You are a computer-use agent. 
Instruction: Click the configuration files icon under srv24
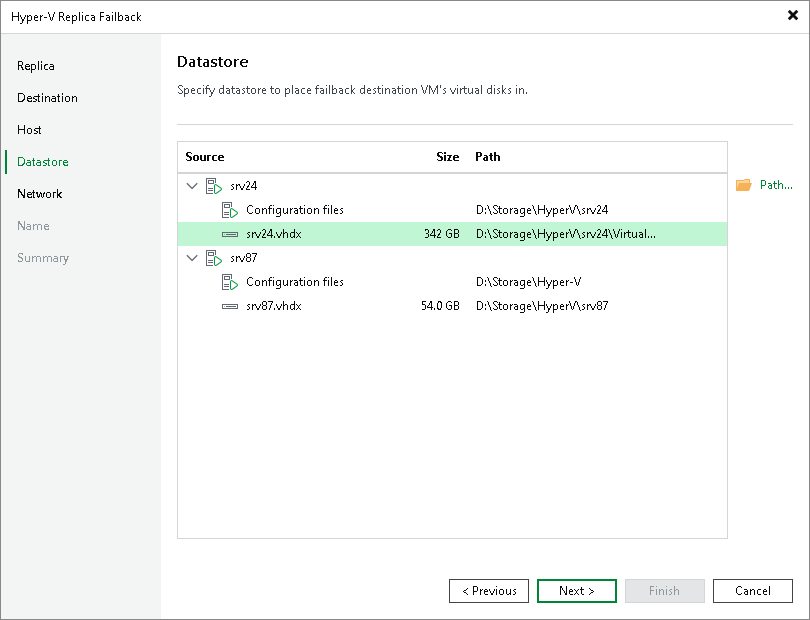[230, 210]
